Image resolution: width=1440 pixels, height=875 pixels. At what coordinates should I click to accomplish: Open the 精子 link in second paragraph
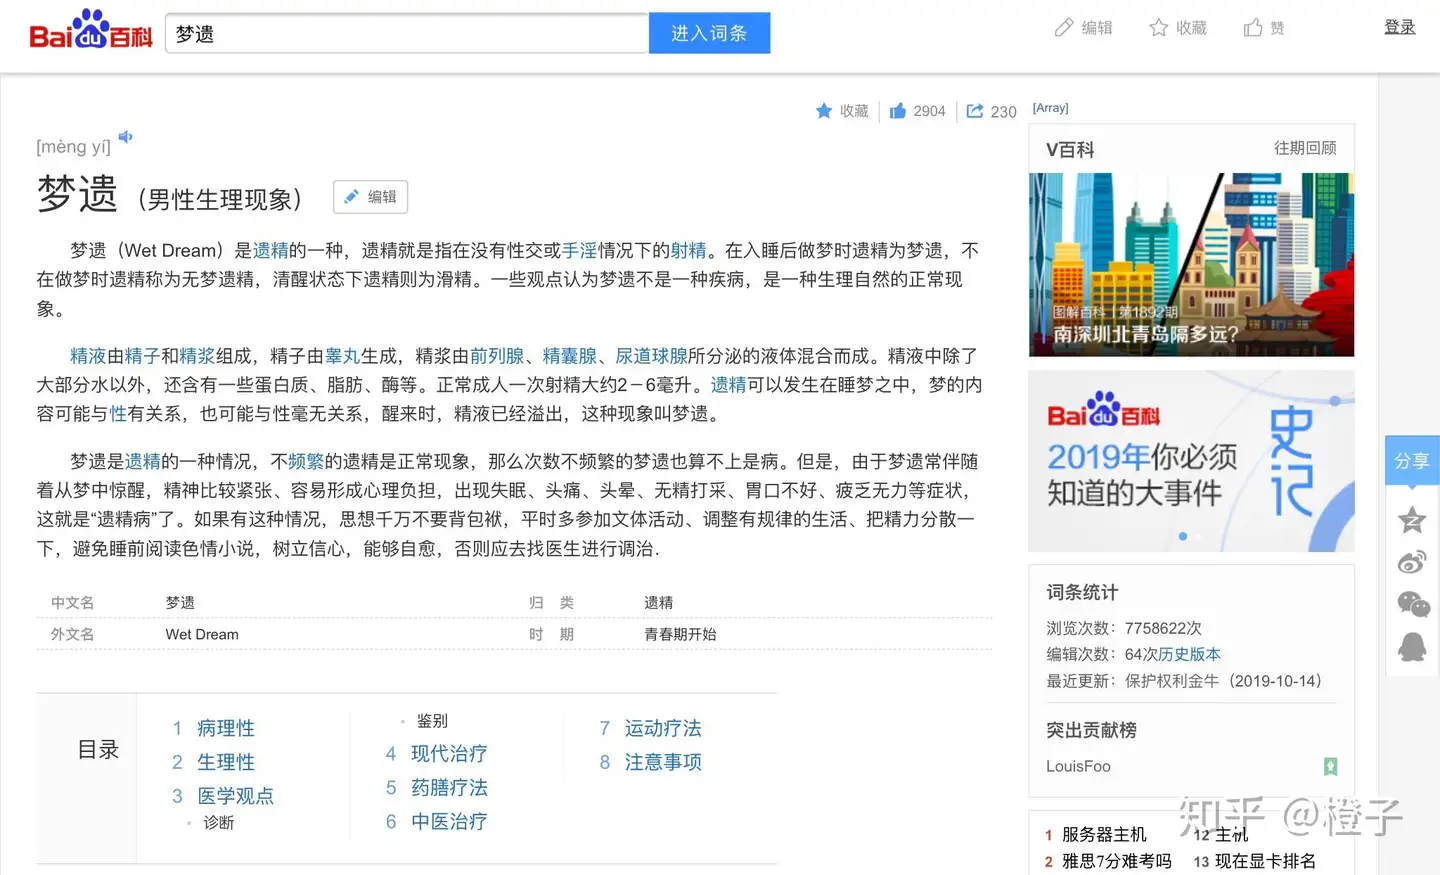[142, 356]
